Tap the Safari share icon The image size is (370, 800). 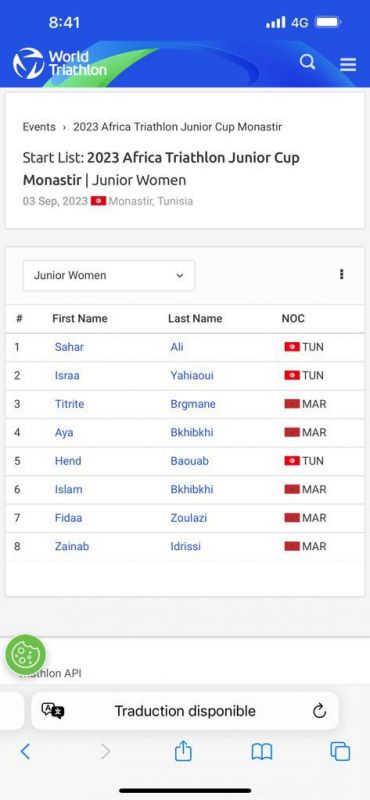coord(183,751)
